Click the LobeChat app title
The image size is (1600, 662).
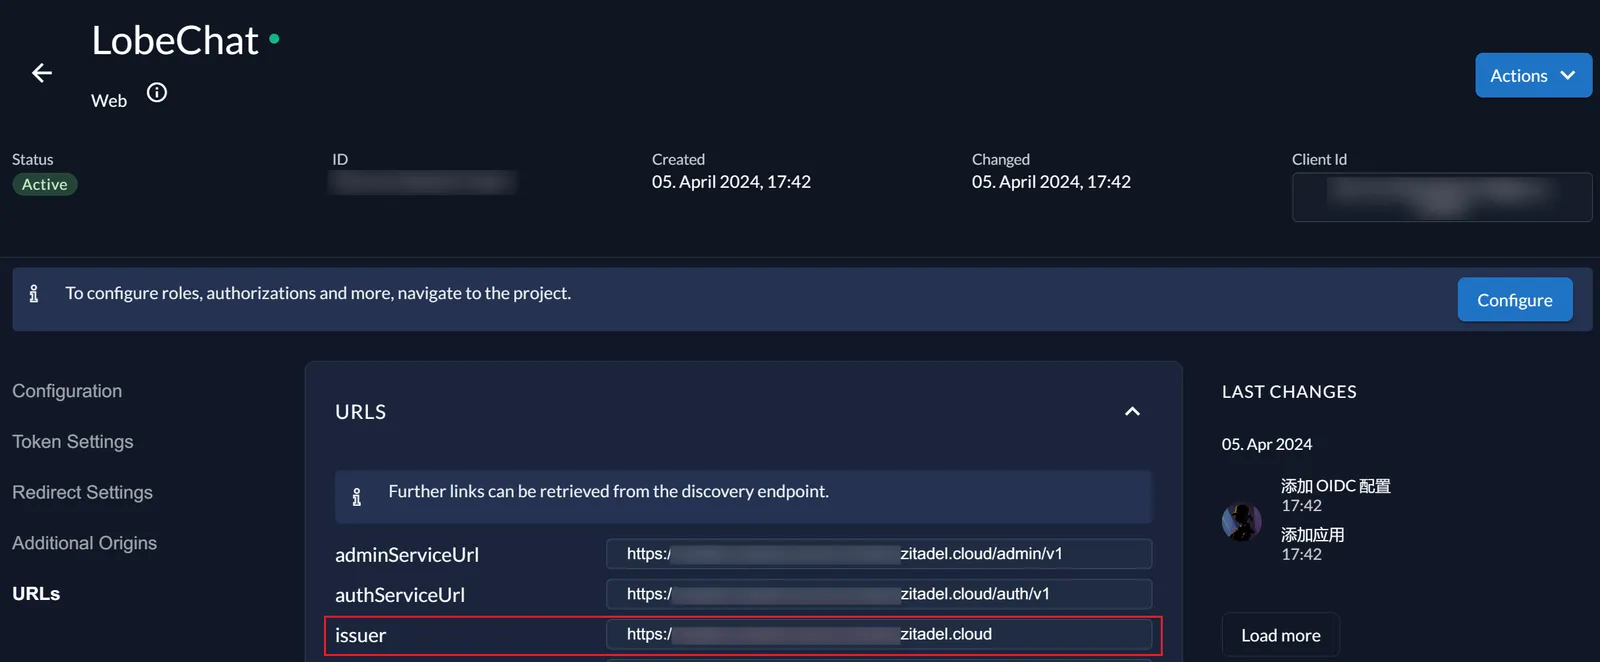point(175,40)
